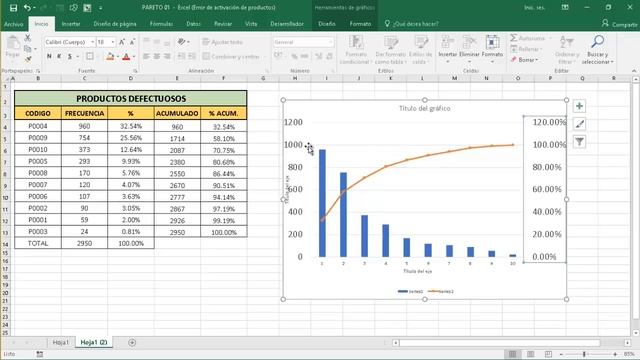Click the Copy icon in Portapapeles
This screenshot has height=360, width=640.
point(27,49)
